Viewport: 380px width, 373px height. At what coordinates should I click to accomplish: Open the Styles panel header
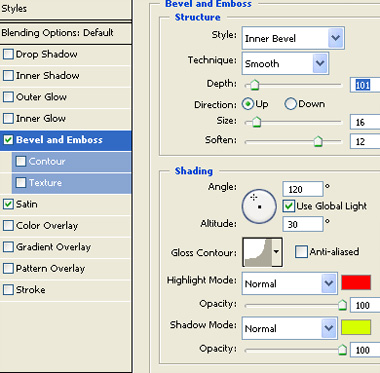(65, 9)
